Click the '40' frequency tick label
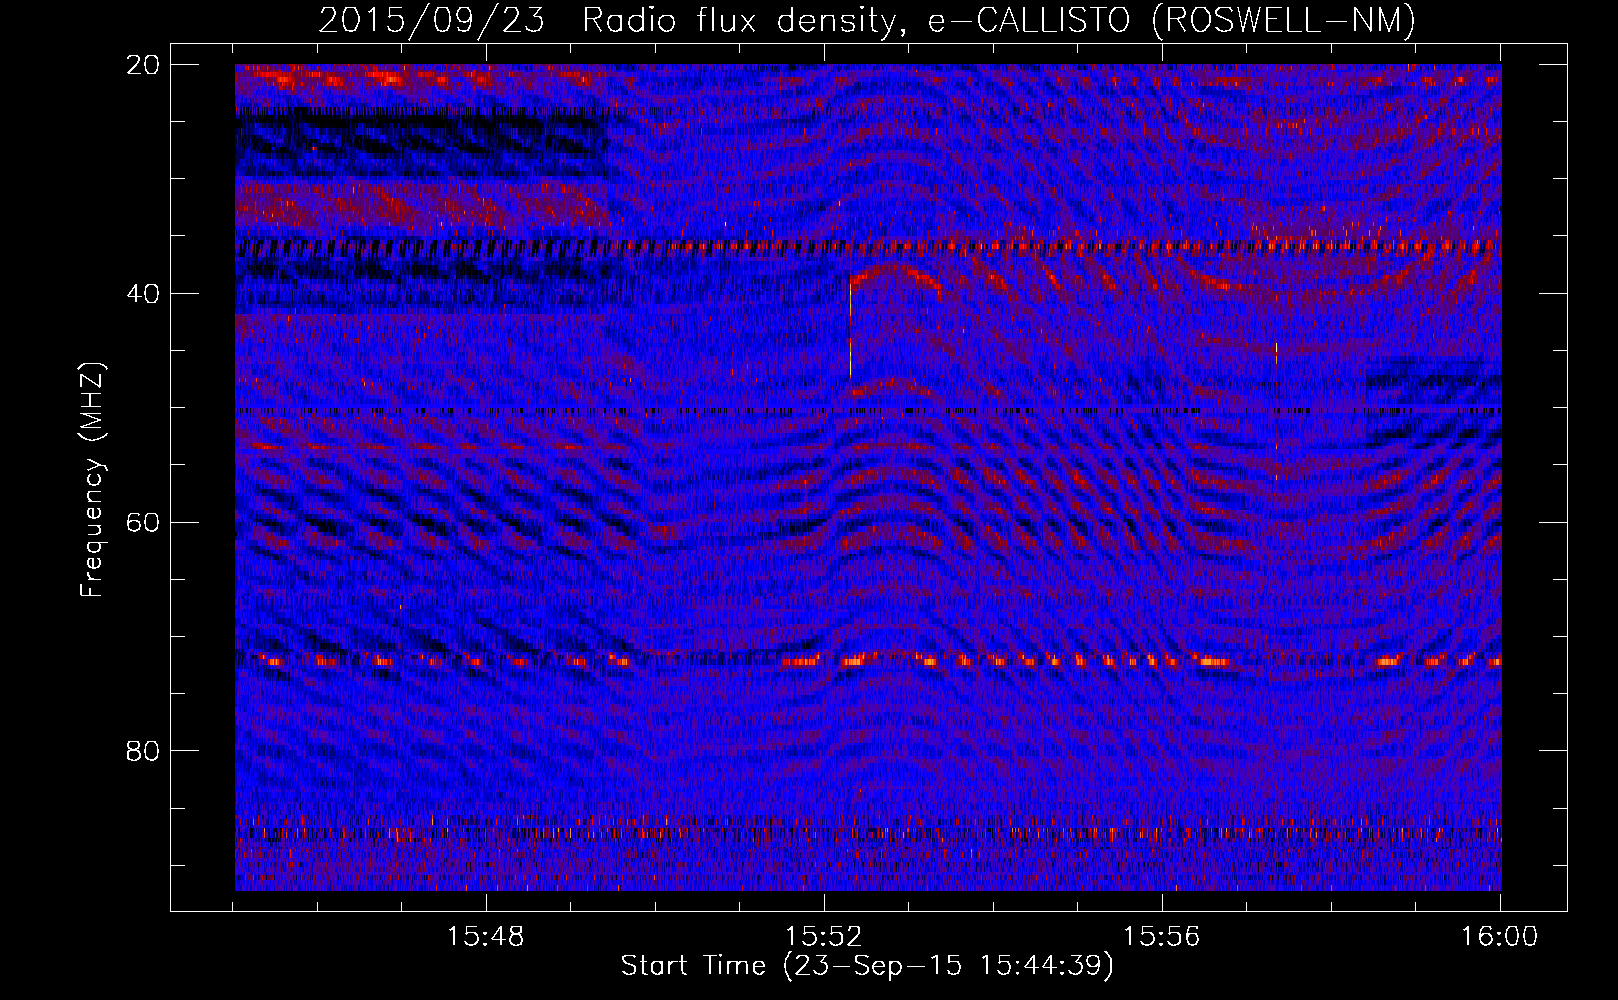 tap(142, 294)
